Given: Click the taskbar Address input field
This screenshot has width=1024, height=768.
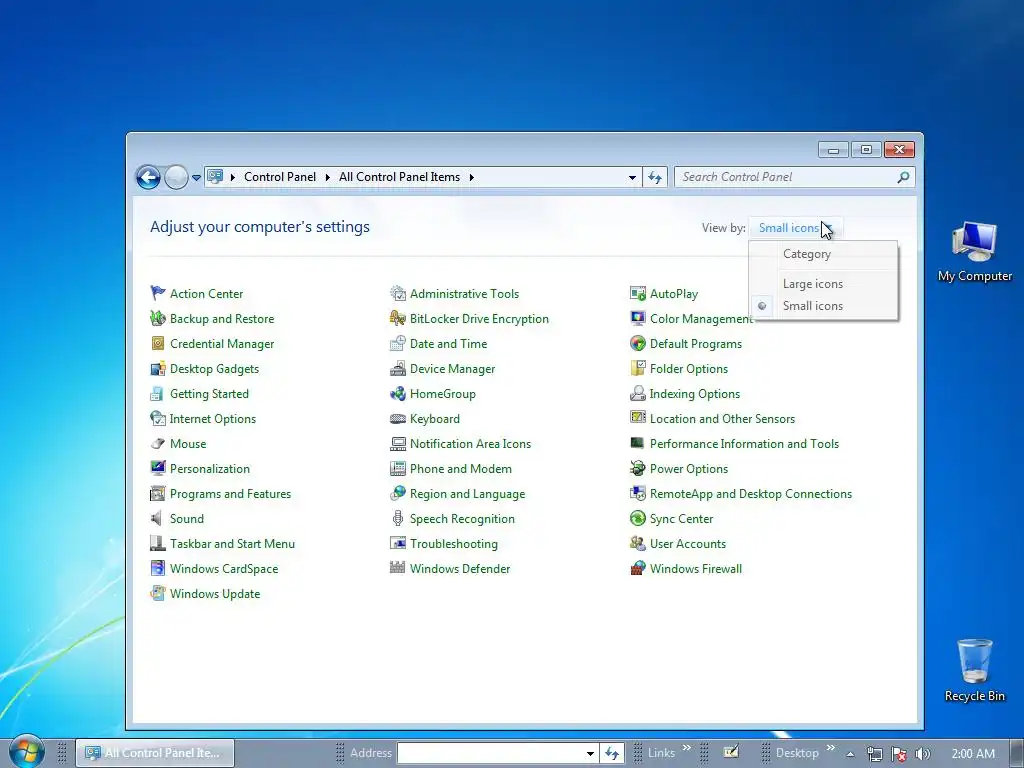Looking at the screenshot, I should pos(497,753).
